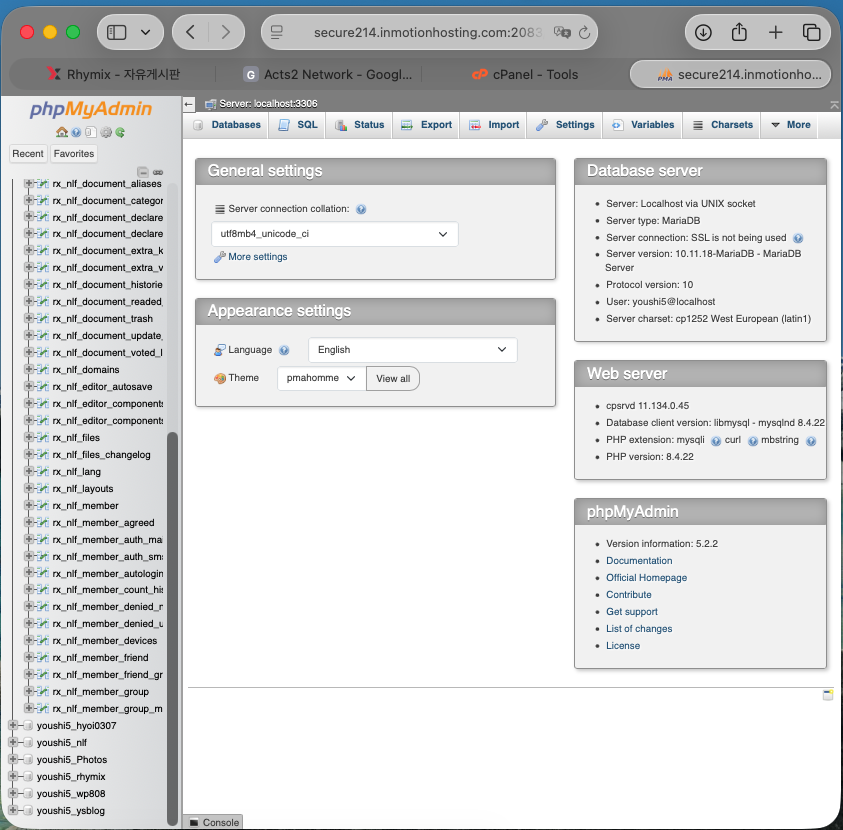843x830 pixels.
Task: Open the Documentation link
Action: tap(639, 561)
